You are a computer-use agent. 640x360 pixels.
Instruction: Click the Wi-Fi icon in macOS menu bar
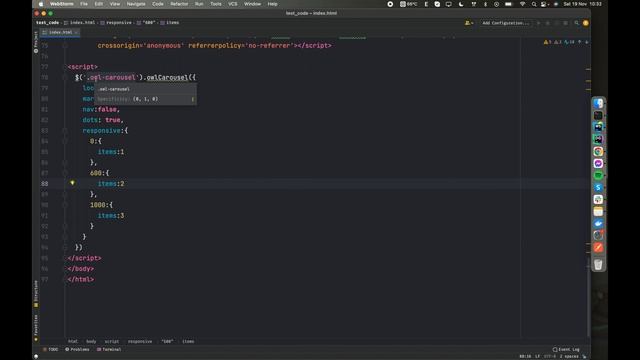[522, 4]
